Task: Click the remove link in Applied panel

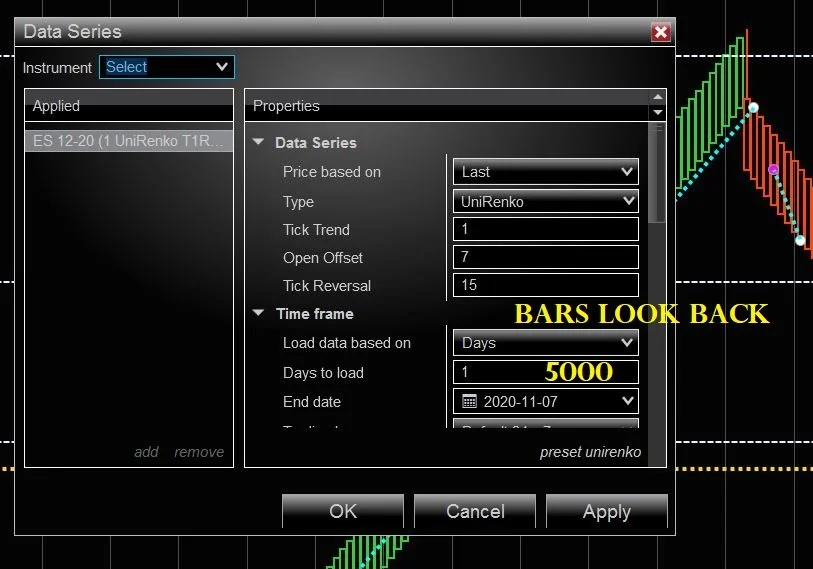Action: click(199, 452)
